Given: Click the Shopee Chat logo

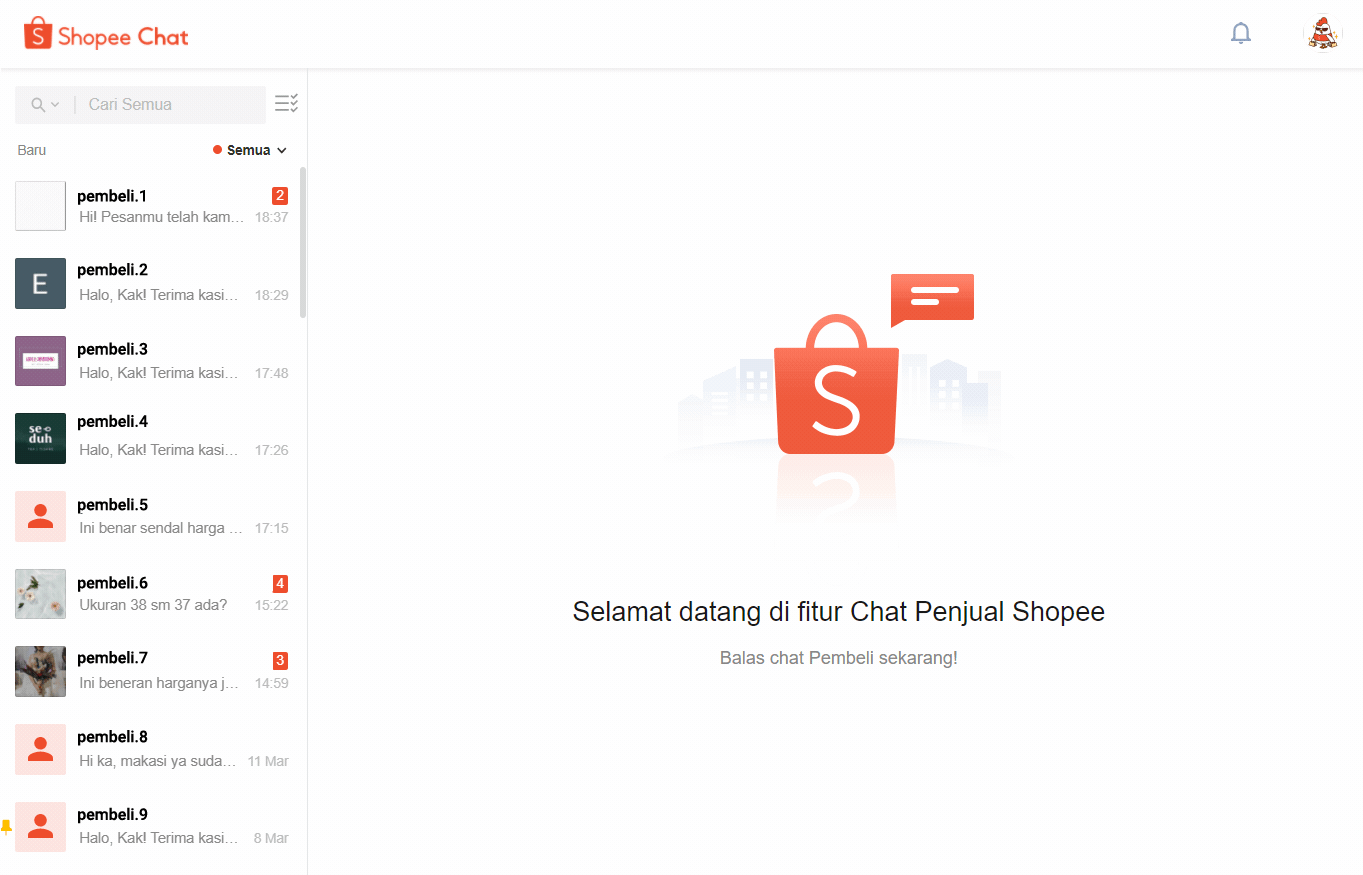Looking at the screenshot, I should (105, 34).
